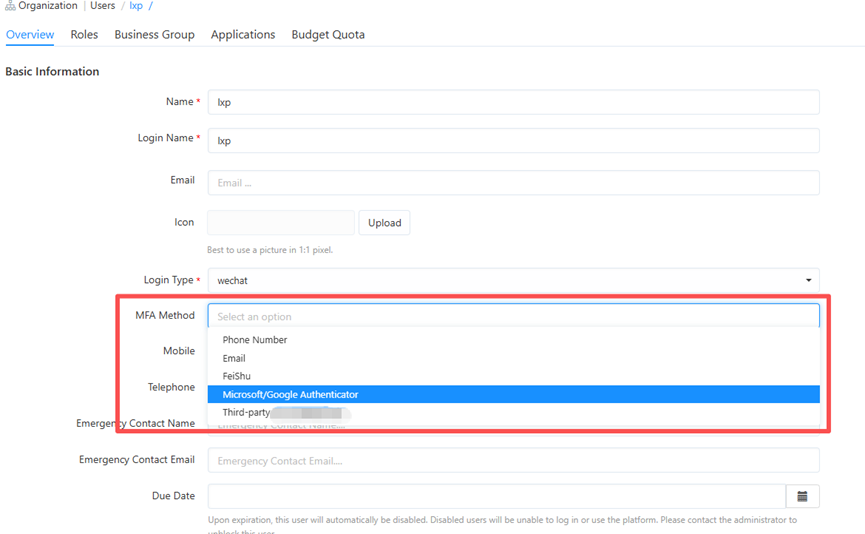The image size is (865, 534).
Task: Choose the Third-party MFA option
Action: [247, 412]
